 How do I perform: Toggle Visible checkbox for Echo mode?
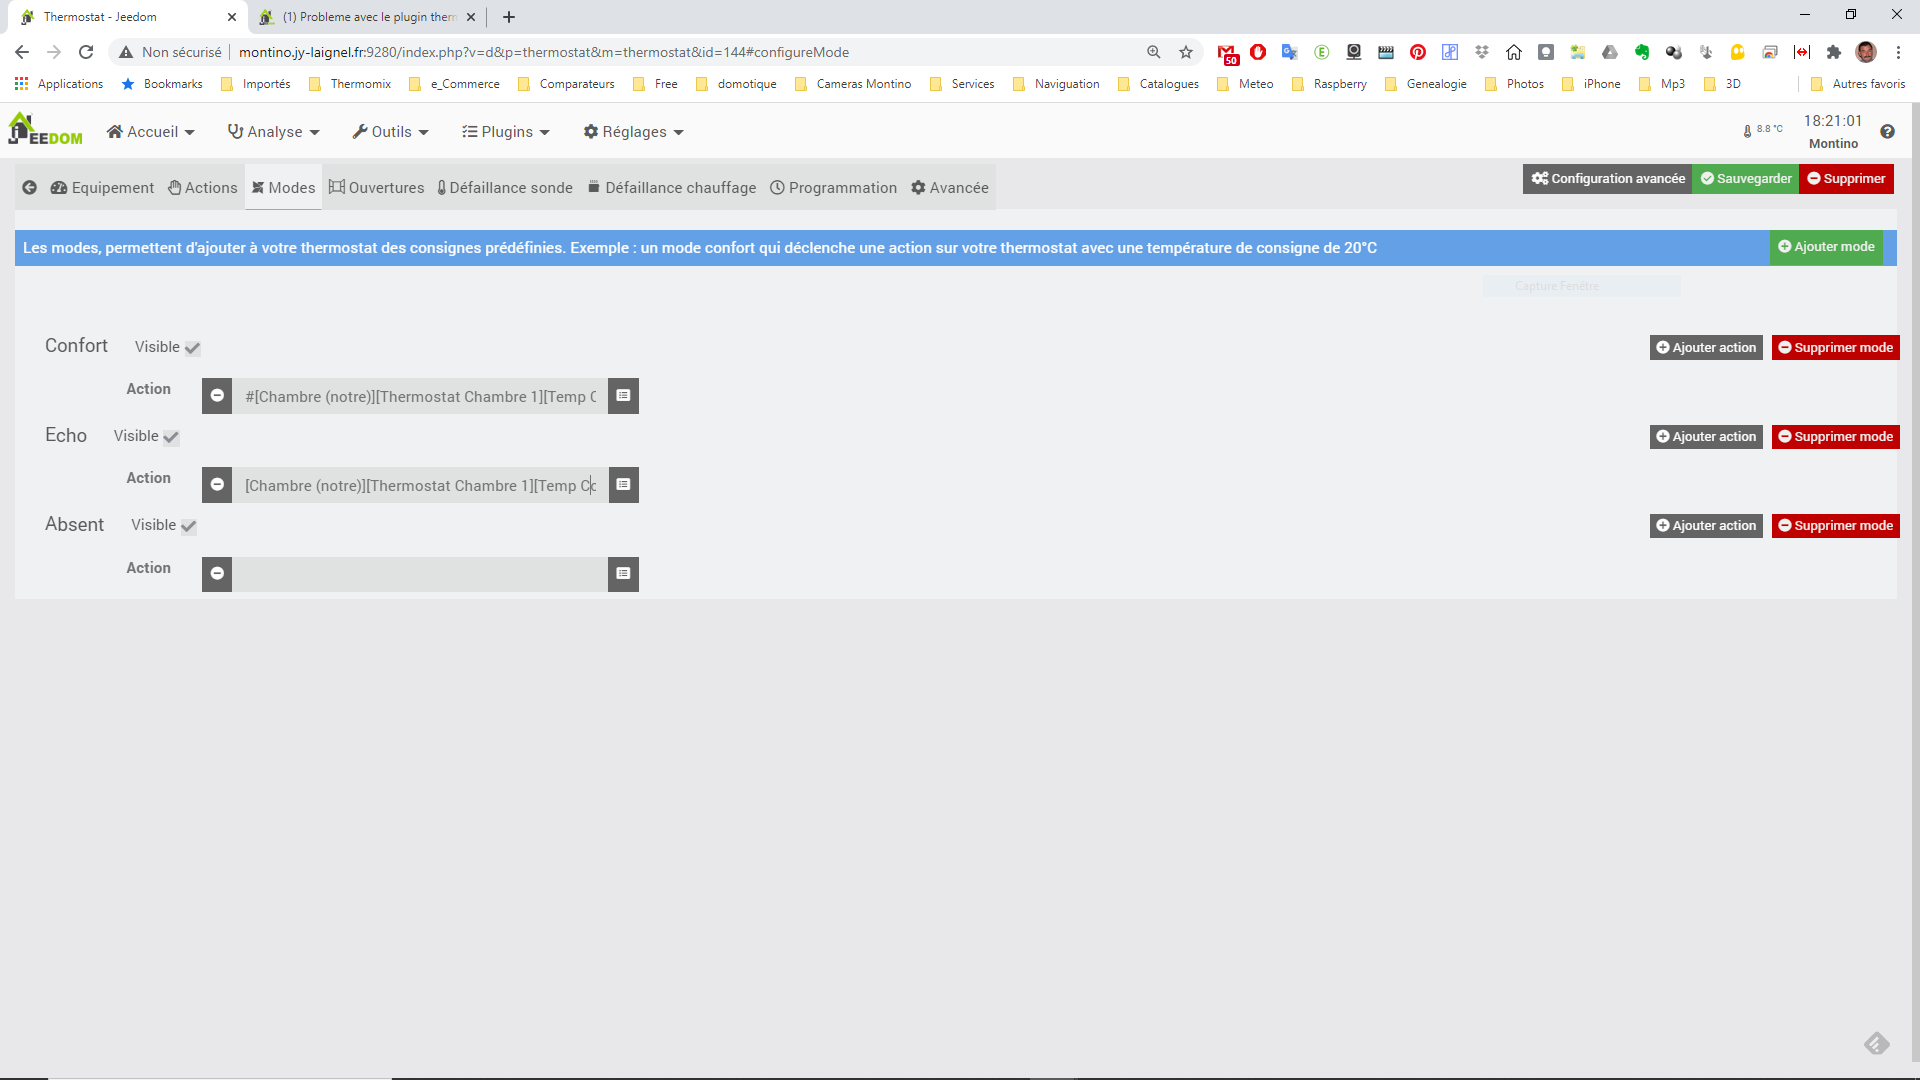tap(171, 437)
